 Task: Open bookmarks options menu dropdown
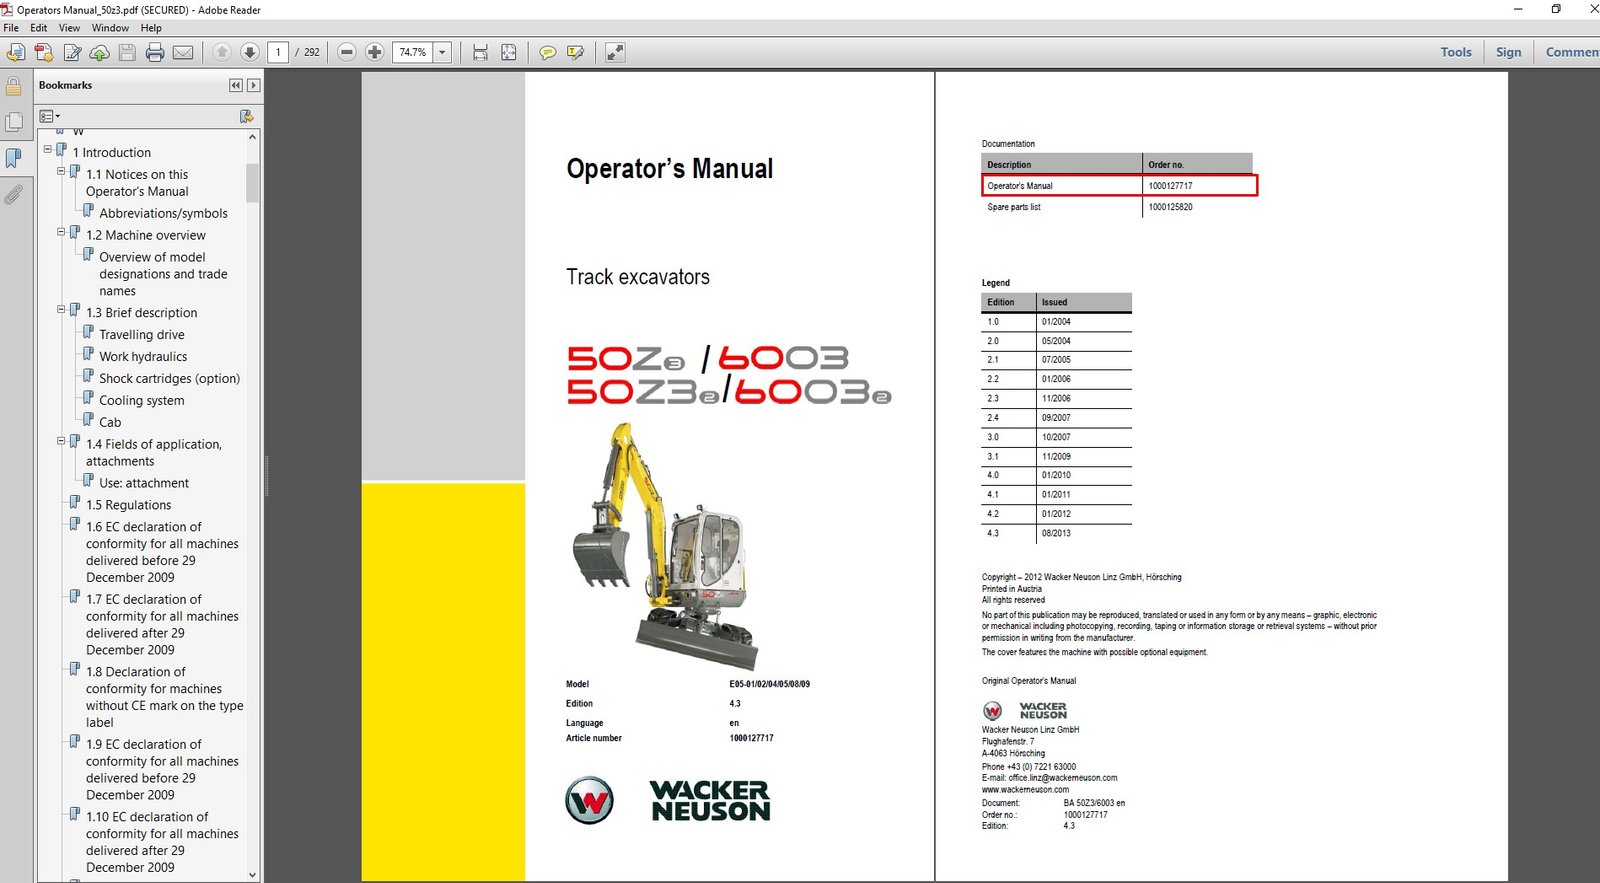click(49, 117)
